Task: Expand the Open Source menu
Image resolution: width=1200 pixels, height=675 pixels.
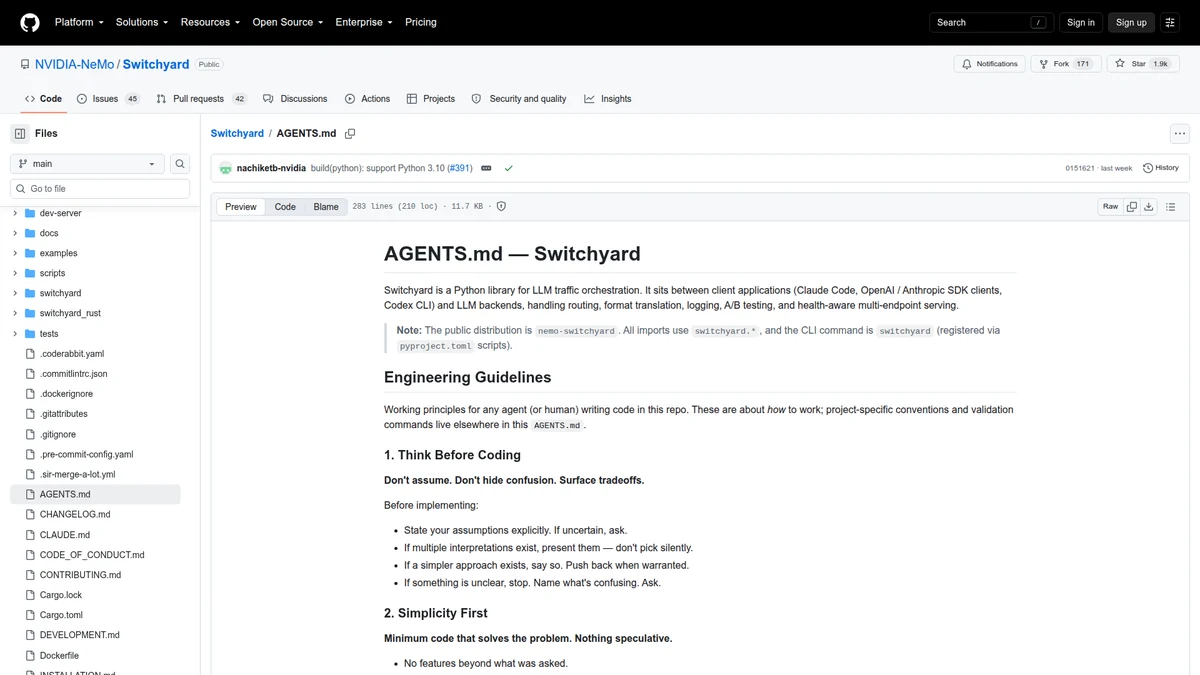Action: (x=287, y=22)
